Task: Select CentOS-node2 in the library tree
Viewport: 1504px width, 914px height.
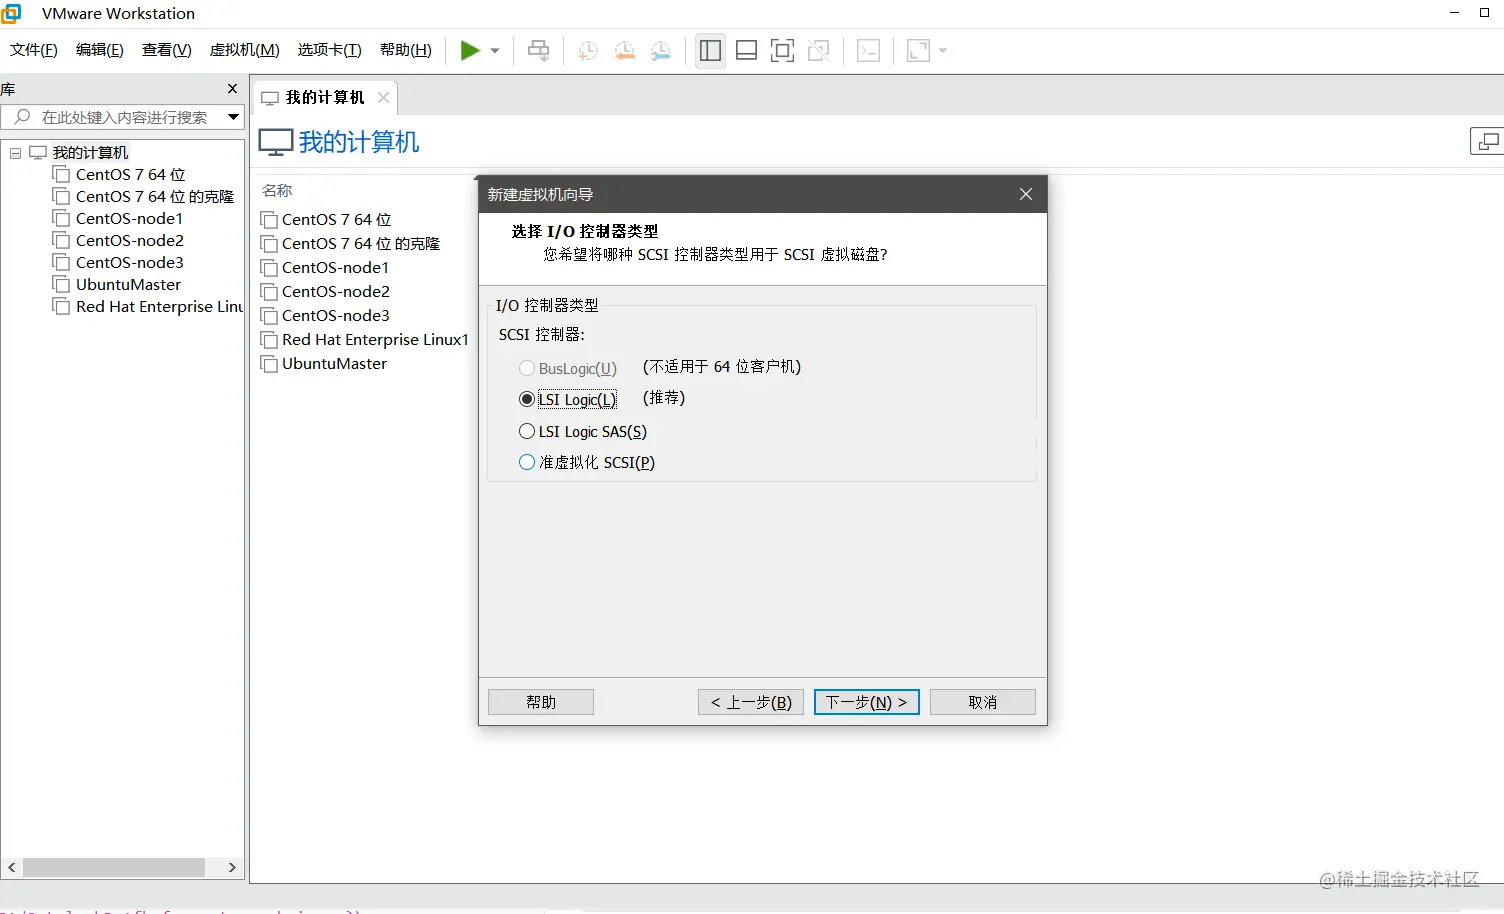Action: point(130,241)
